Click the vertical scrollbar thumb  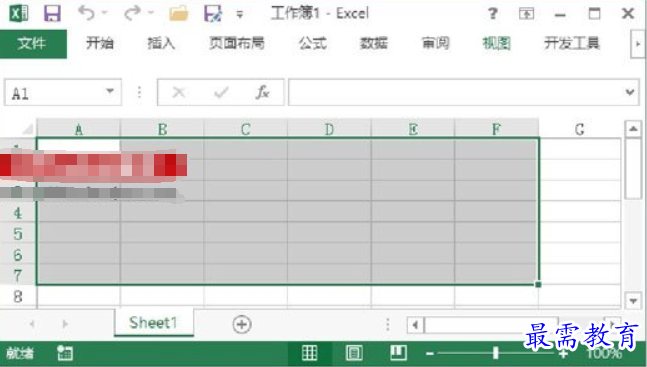point(633,168)
